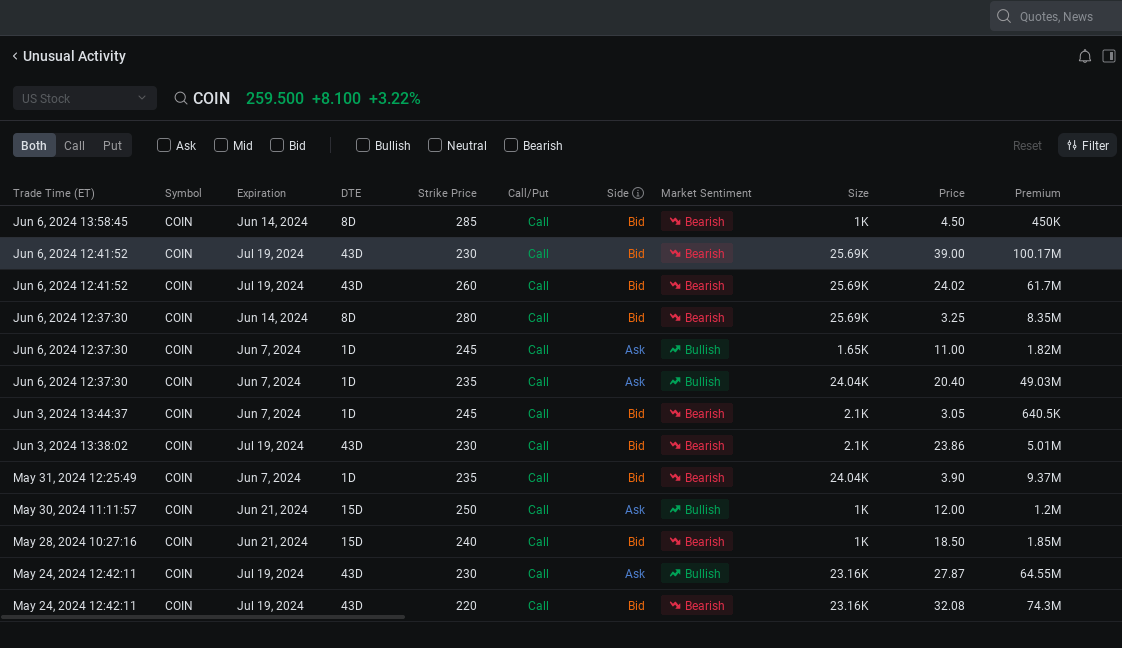This screenshot has width=1122, height=648.
Task: Click the Bullish badge in the 250 strike row
Action: (x=695, y=510)
